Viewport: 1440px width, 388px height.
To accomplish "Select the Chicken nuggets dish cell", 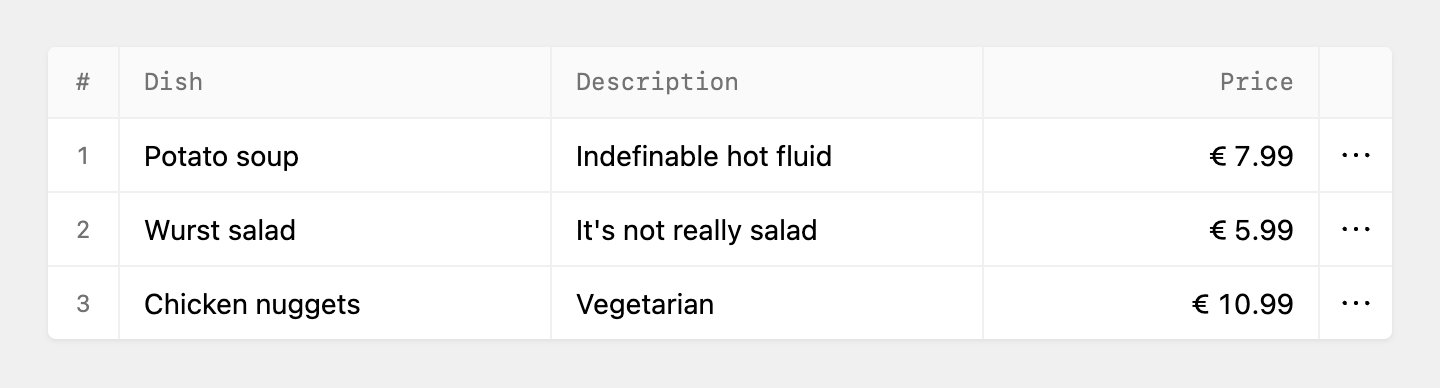I will tap(335, 304).
